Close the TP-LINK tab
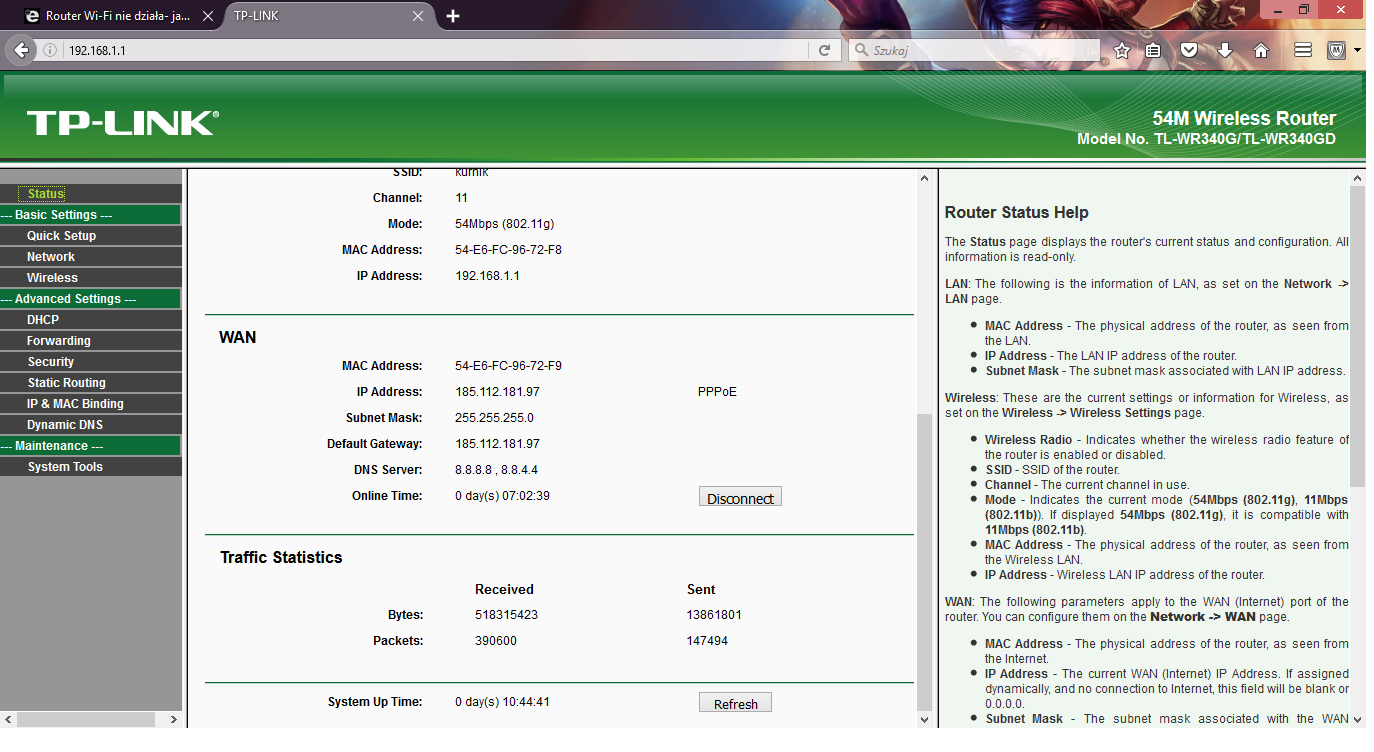The width and height of the screenshot is (1374, 752). (418, 16)
